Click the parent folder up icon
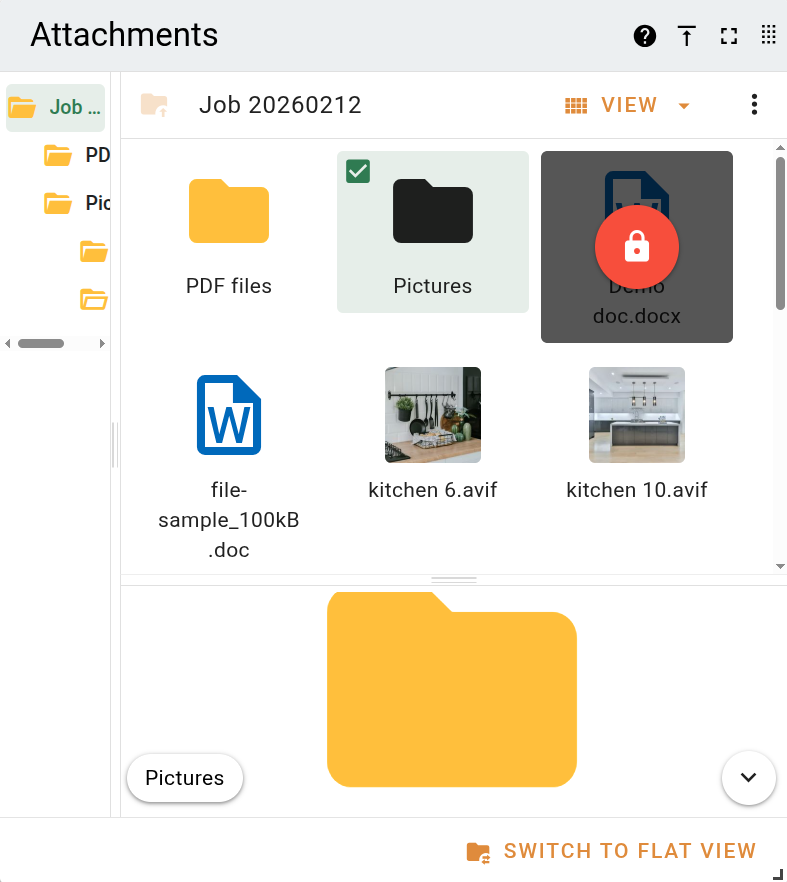Image resolution: width=787 pixels, height=882 pixels. pyautogui.click(x=154, y=105)
